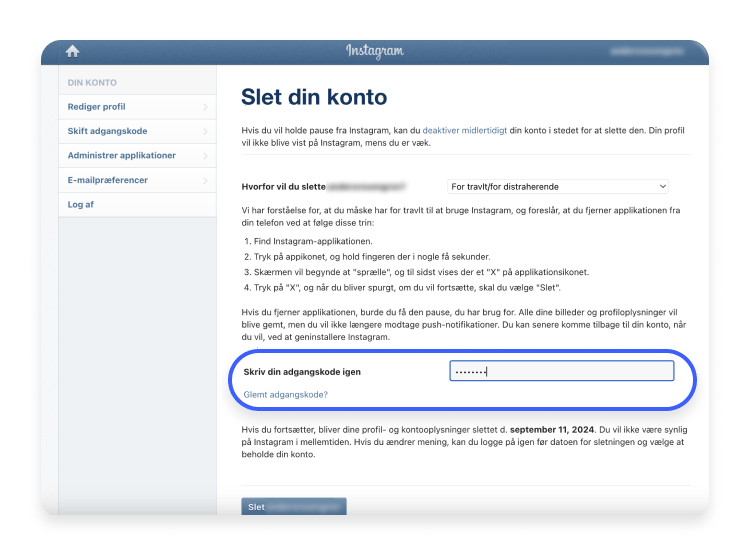Click step 4 about pressing X and Slet
750x558 pixels.
pyautogui.click(x=402, y=287)
